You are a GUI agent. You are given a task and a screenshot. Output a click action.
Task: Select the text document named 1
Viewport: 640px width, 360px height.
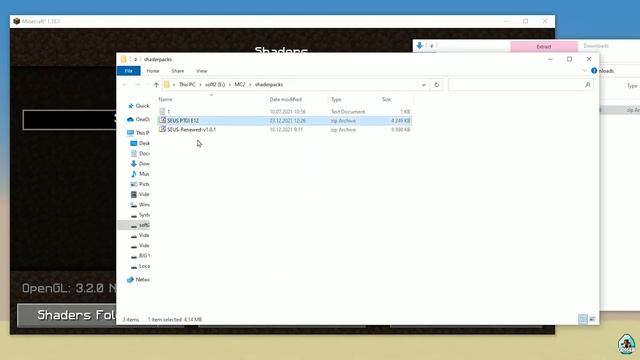(169, 111)
